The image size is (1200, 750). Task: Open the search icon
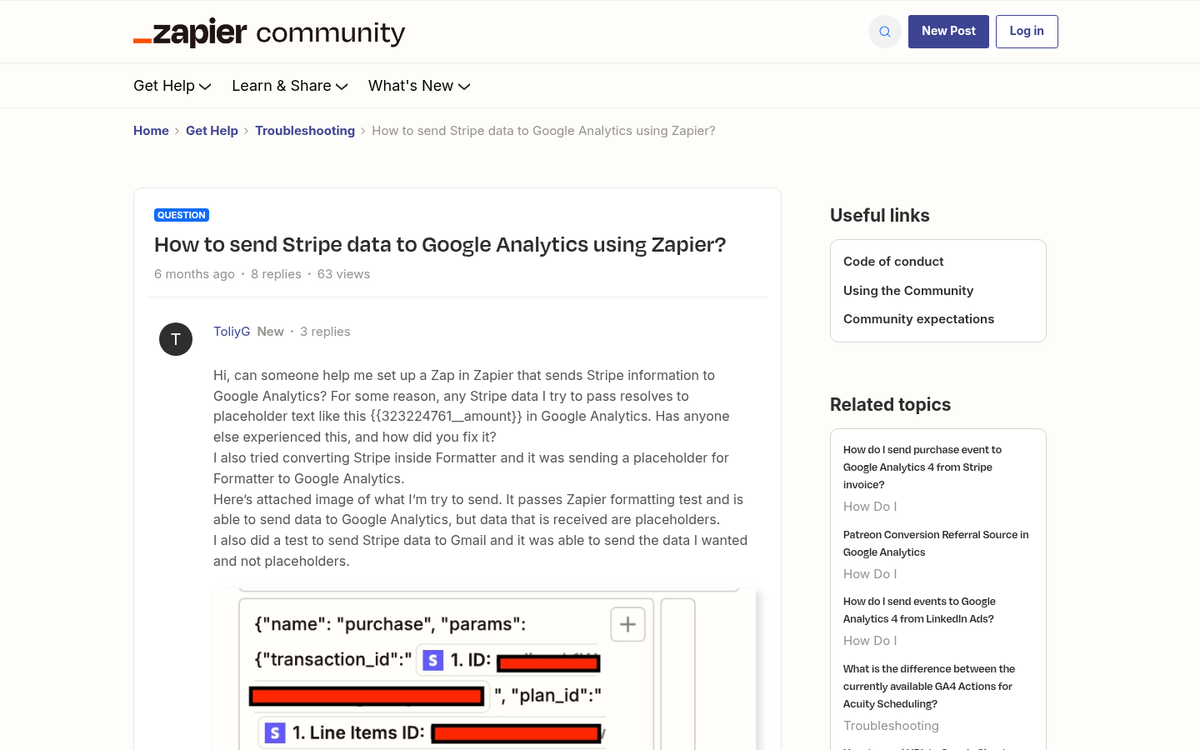point(884,31)
